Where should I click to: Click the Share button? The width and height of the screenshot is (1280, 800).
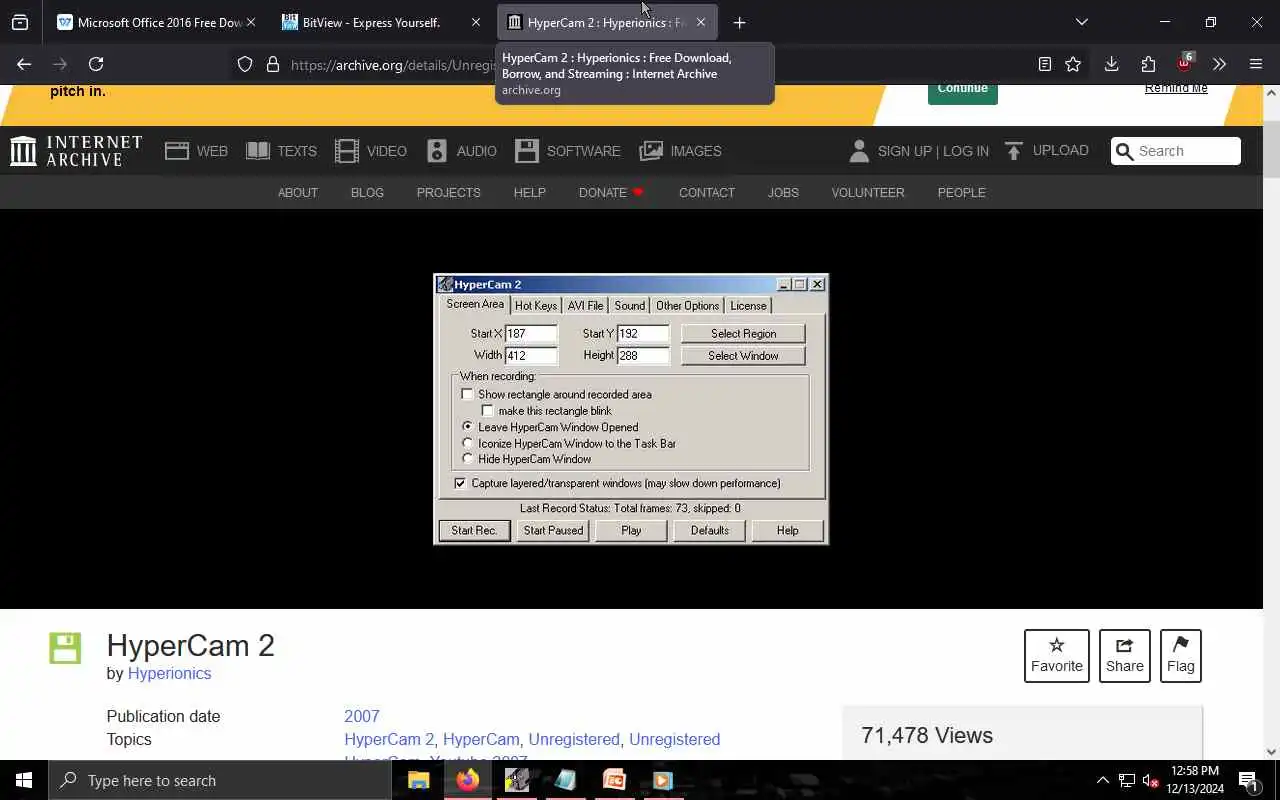(1125, 656)
